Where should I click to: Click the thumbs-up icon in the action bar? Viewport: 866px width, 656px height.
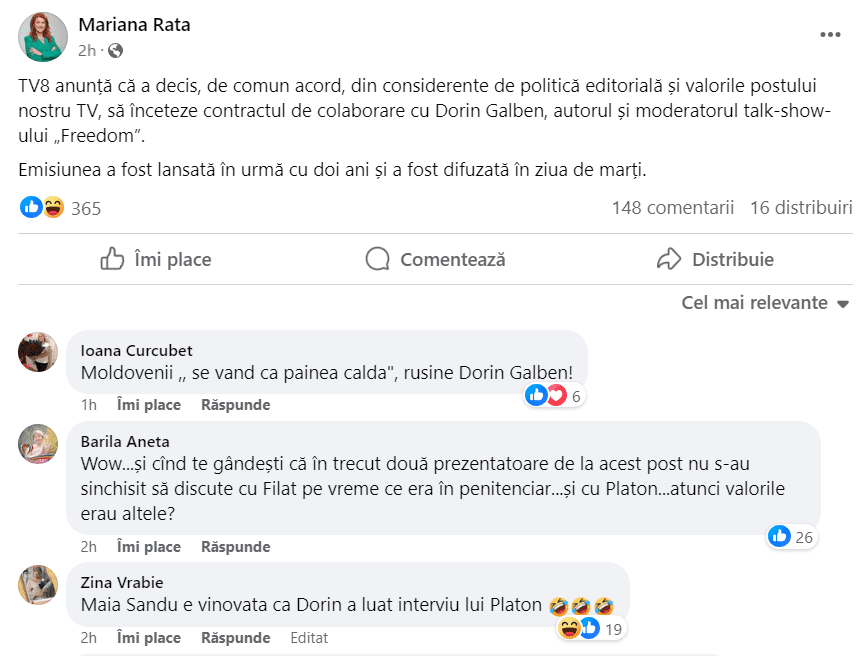(x=112, y=259)
